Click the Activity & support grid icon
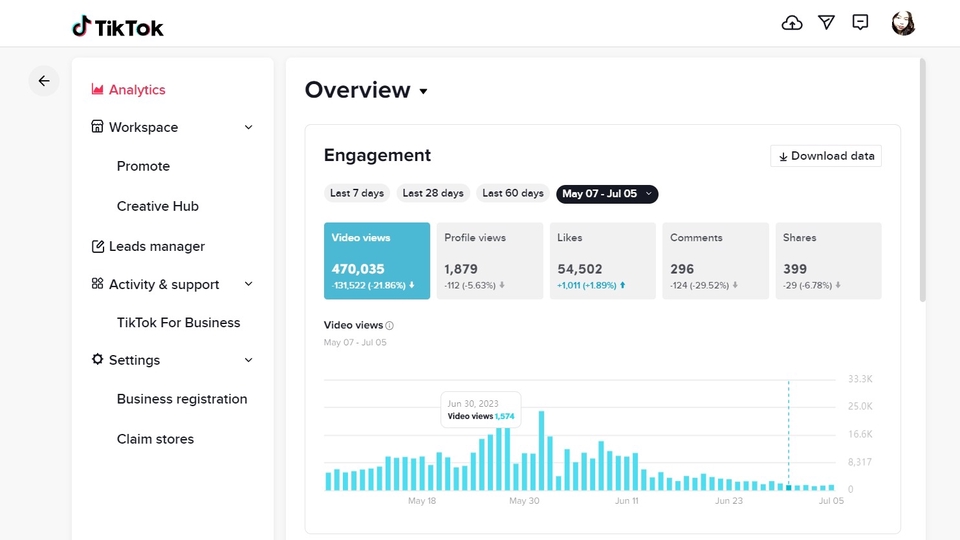This screenshot has width=960, height=540. pyautogui.click(x=97, y=283)
